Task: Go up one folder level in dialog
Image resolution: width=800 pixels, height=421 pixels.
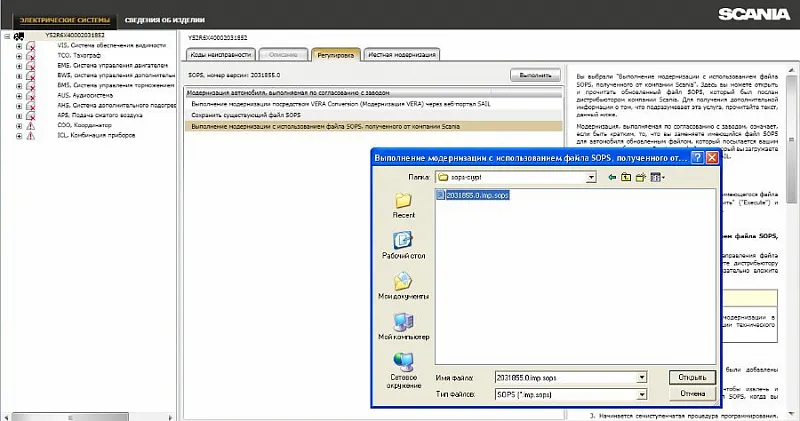Action: coord(626,177)
